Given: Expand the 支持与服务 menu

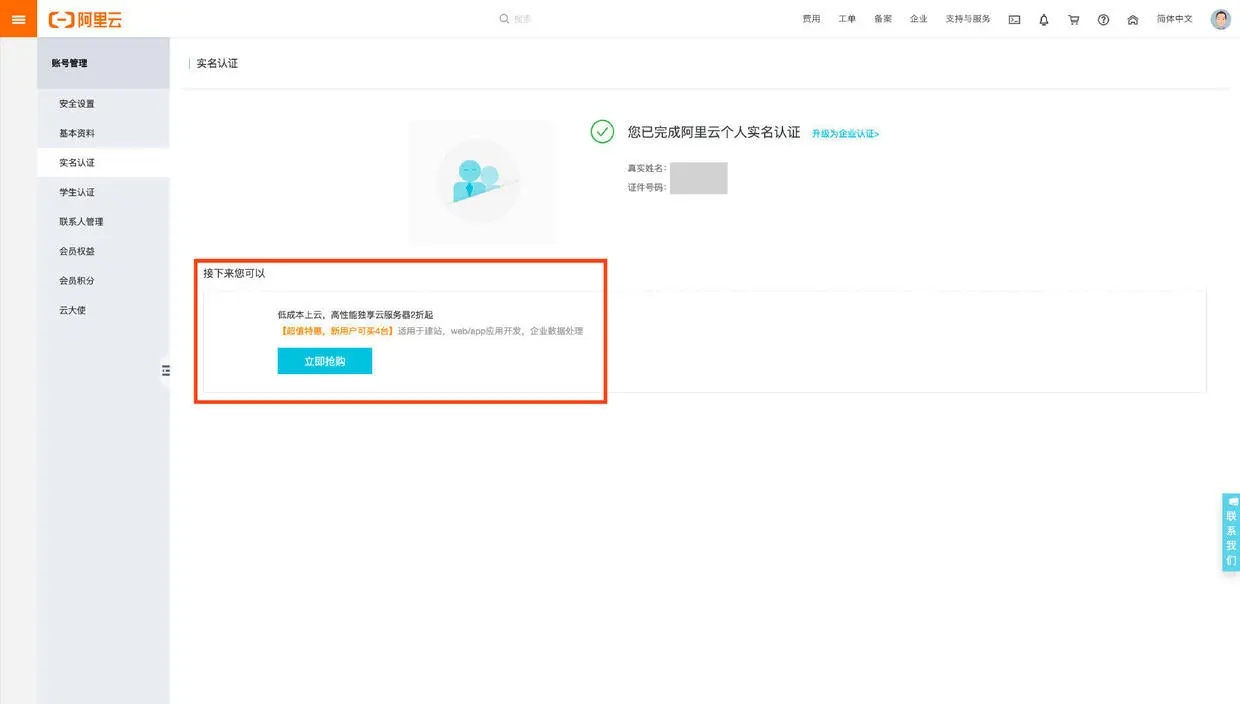Looking at the screenshot, I should point(968,19).
